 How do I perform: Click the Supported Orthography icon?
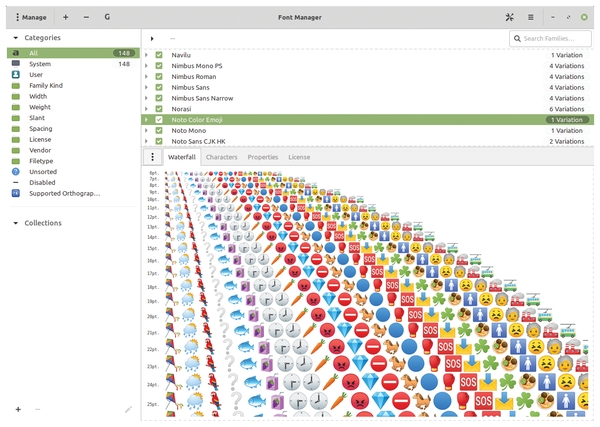click(x=16, y=193)
